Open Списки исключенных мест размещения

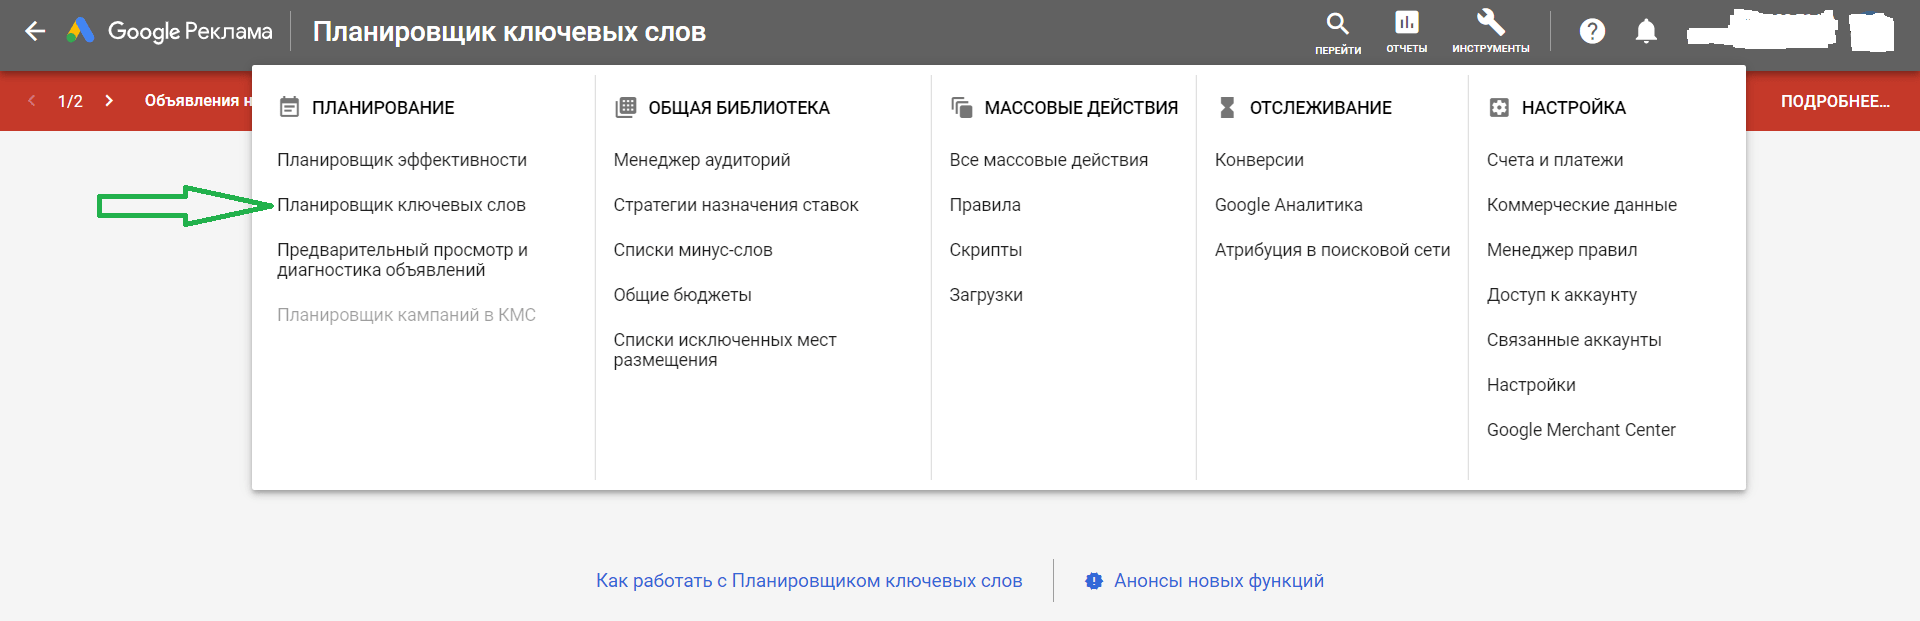(725, 350)
